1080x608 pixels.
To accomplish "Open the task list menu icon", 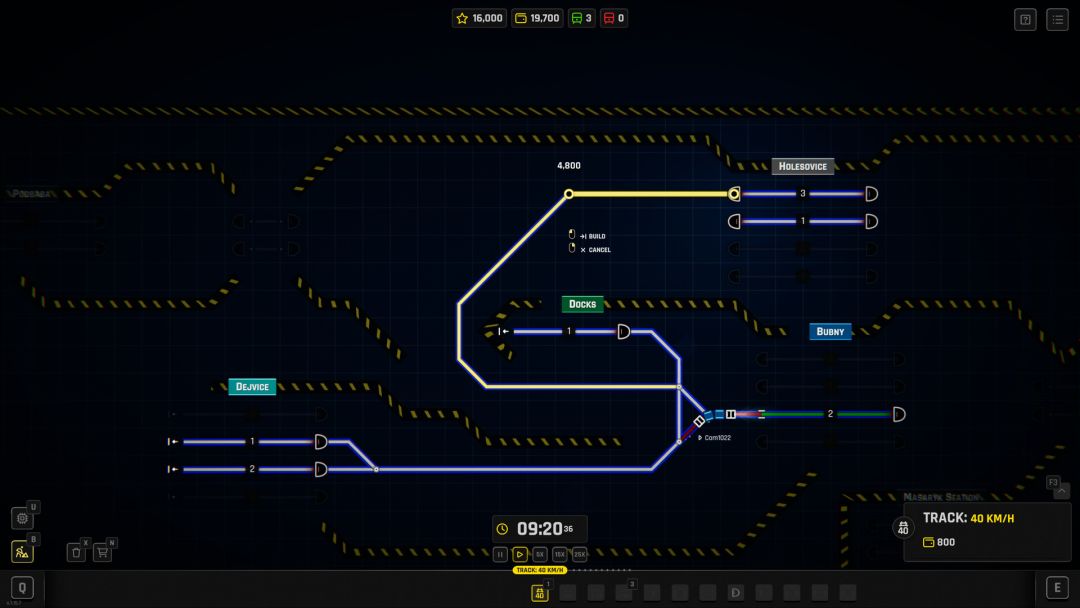I will [x=1057, y=19].
